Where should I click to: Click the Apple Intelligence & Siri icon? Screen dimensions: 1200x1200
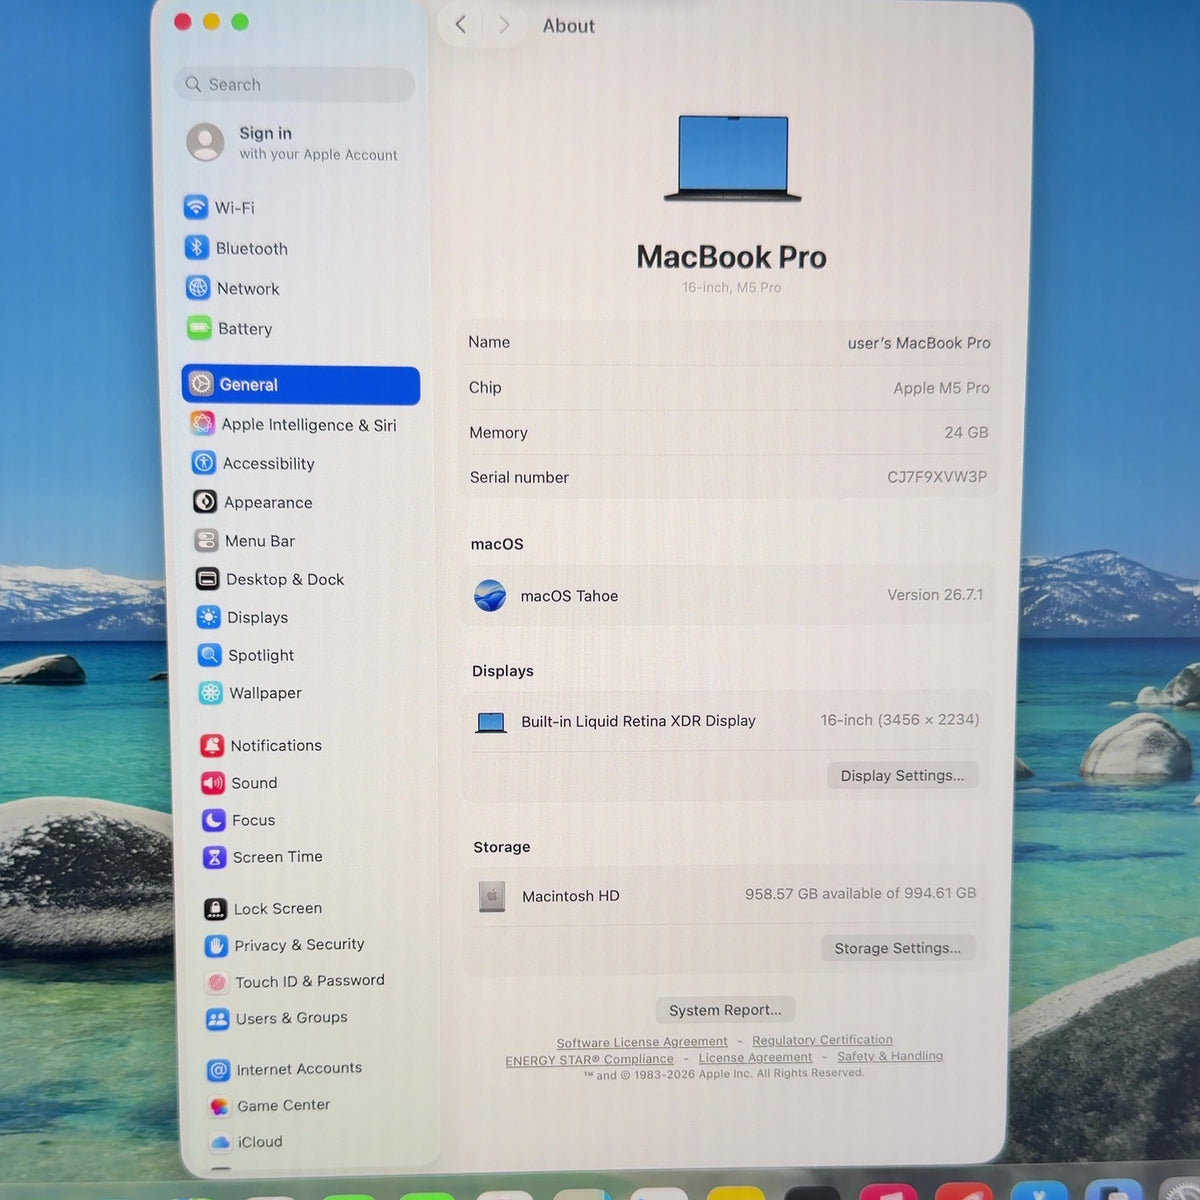tap(203, 424)
